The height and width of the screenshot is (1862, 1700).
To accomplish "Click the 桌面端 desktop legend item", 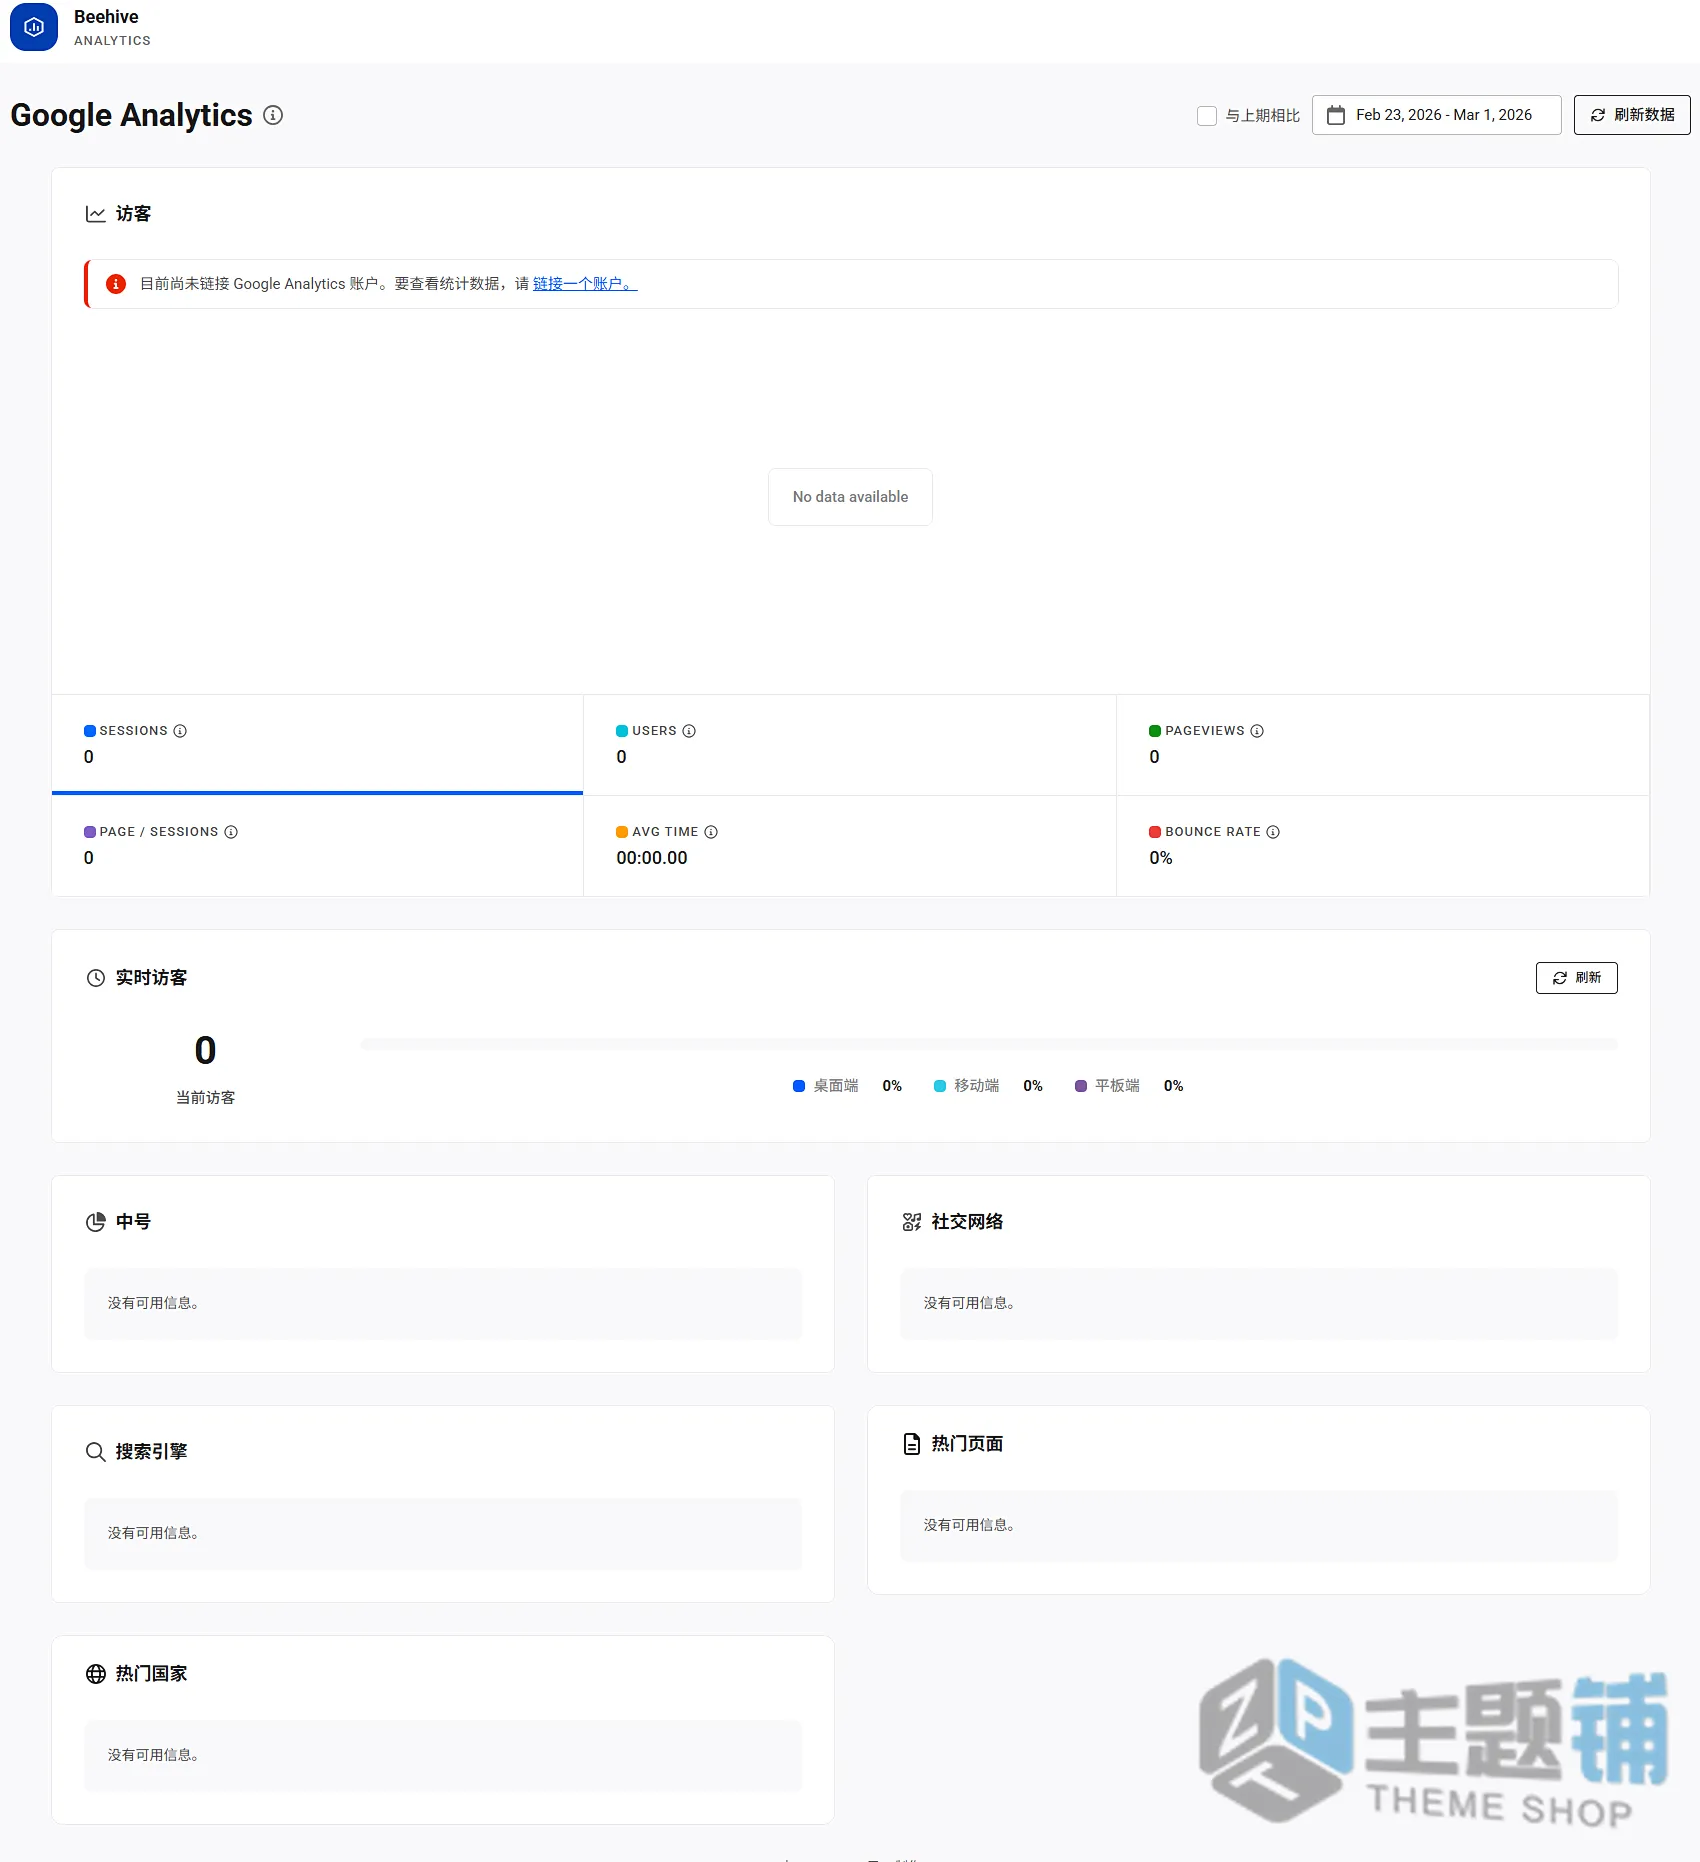I will tap(847, 1086).
